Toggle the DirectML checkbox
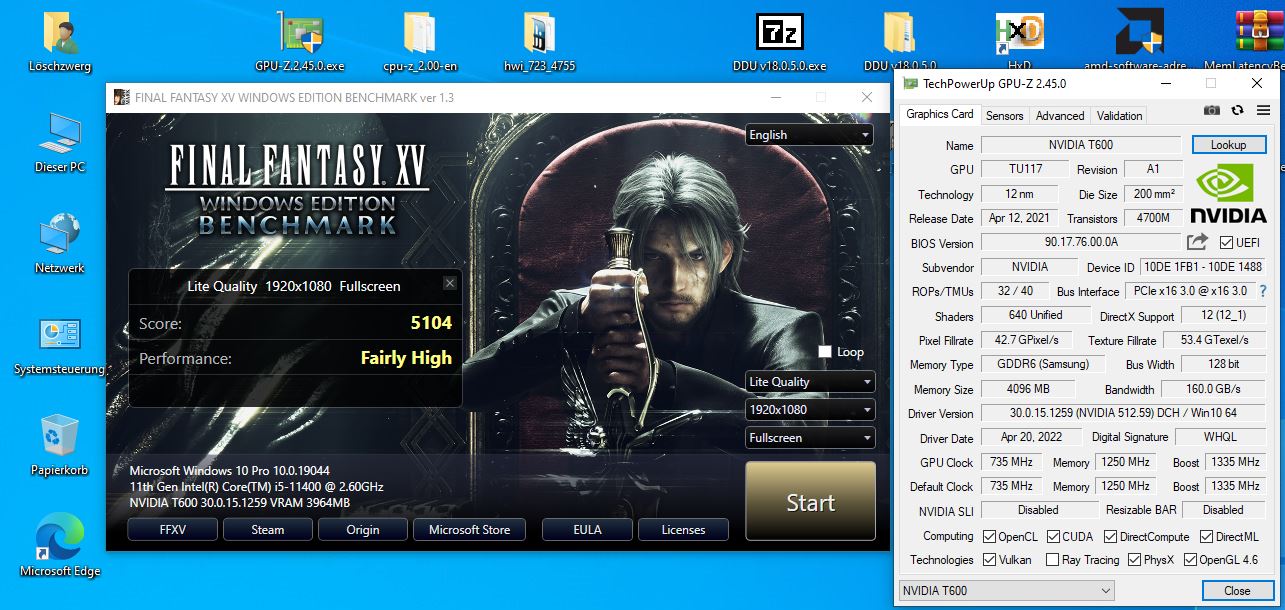Viewport: 1285px width, 610px height. pos(1205,537)
